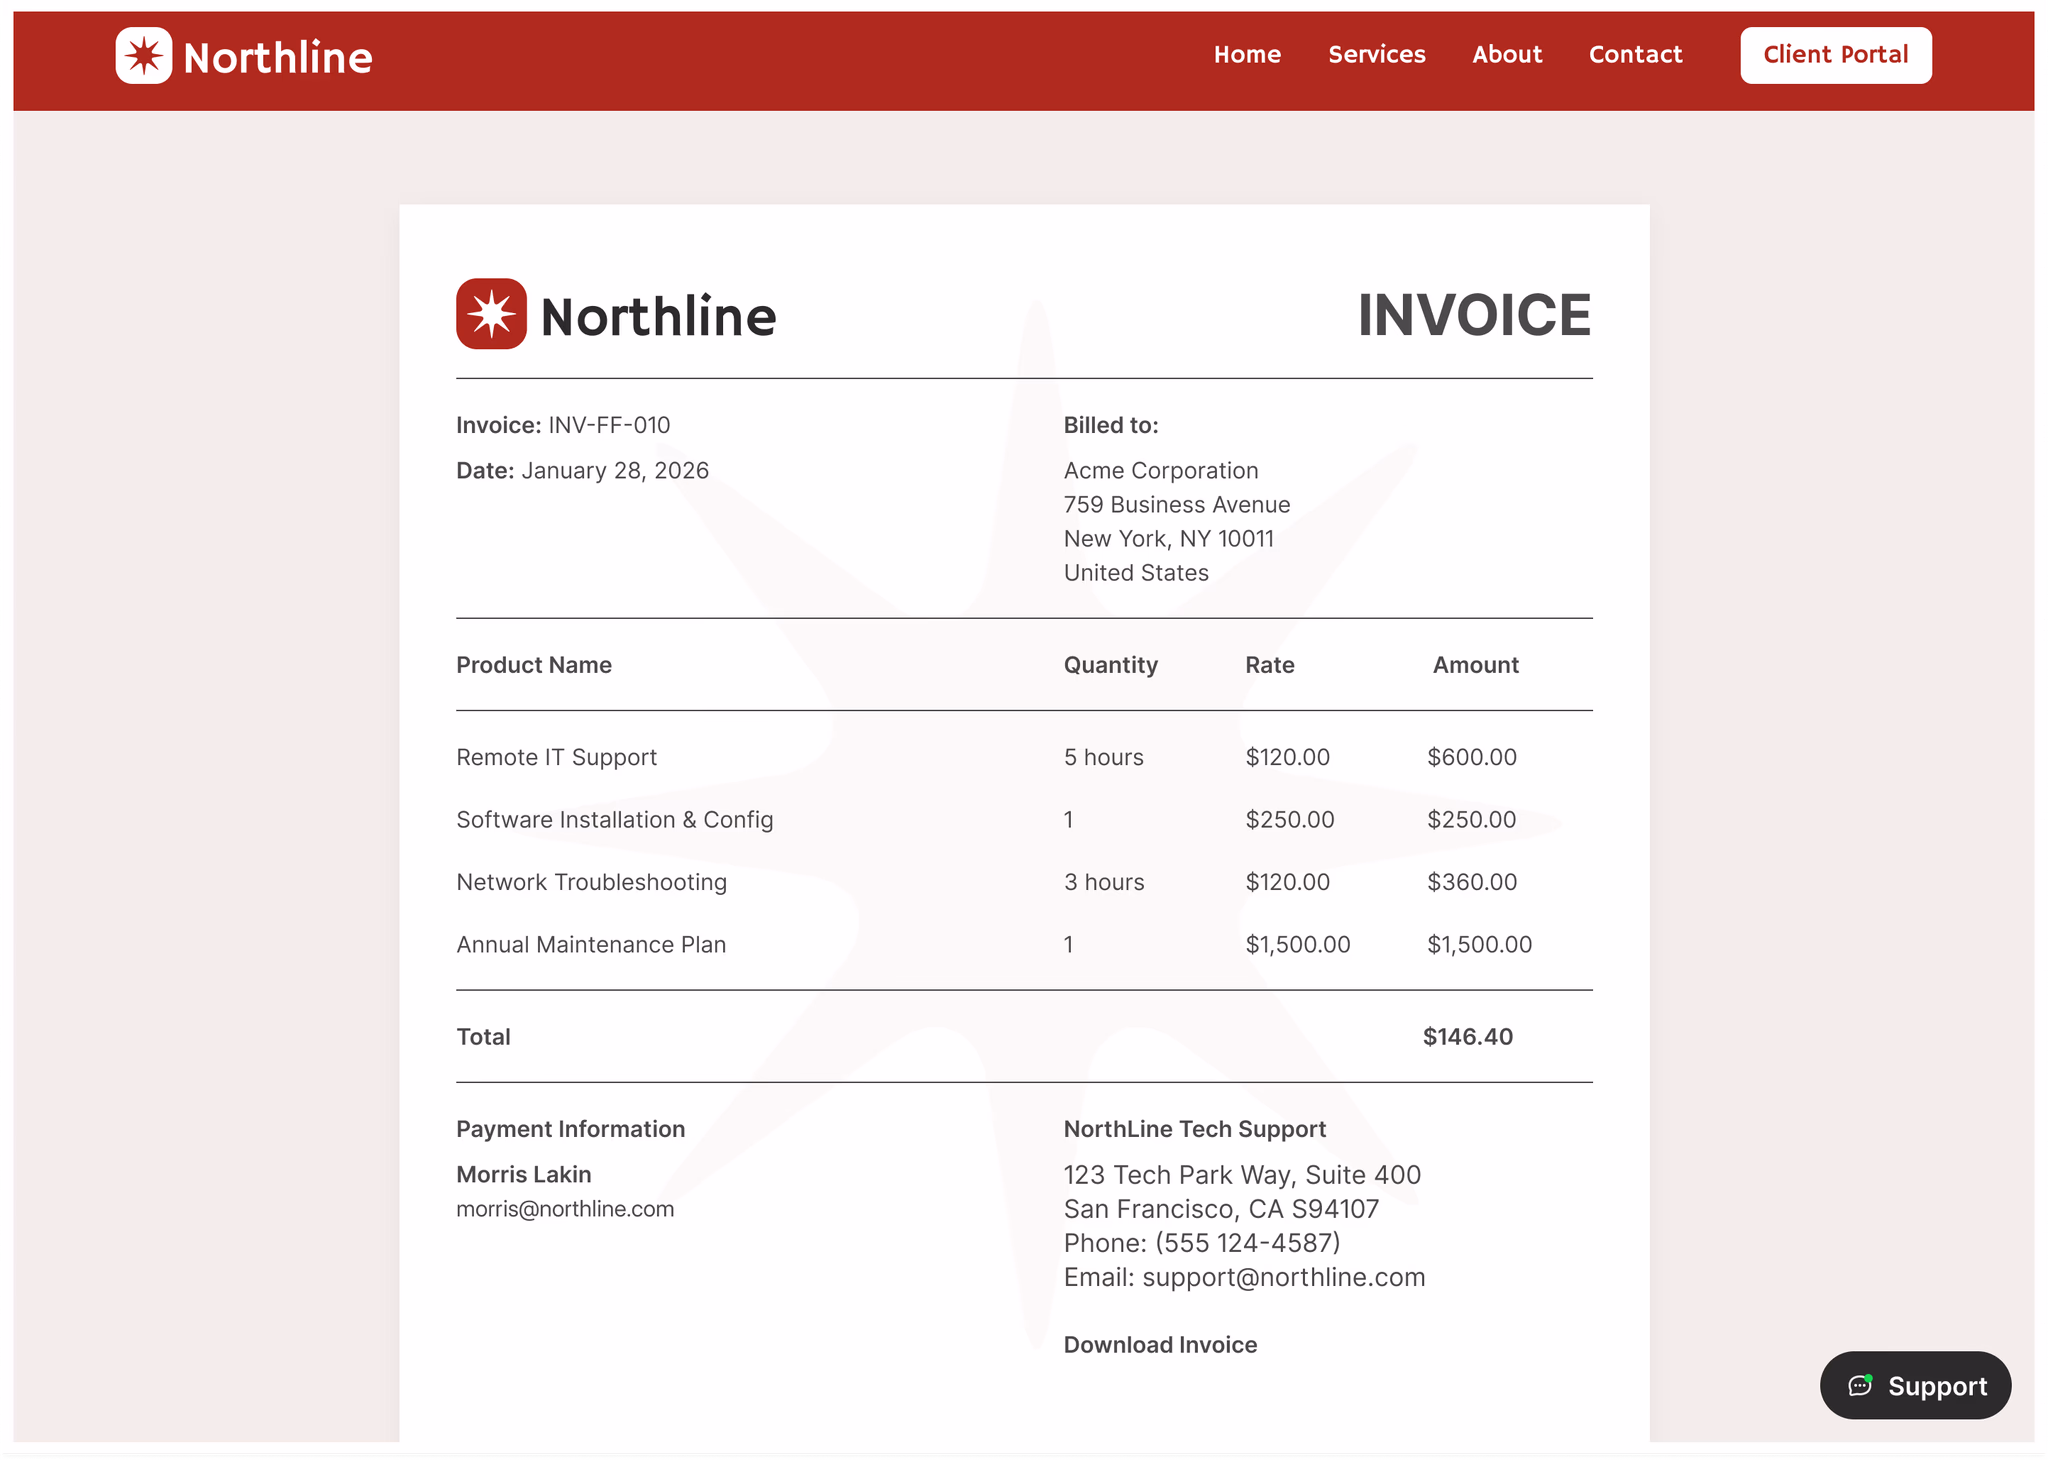Open the About navigation link
Viewport: 2048px width, 1460px height.
click(x=1506, y=55)
